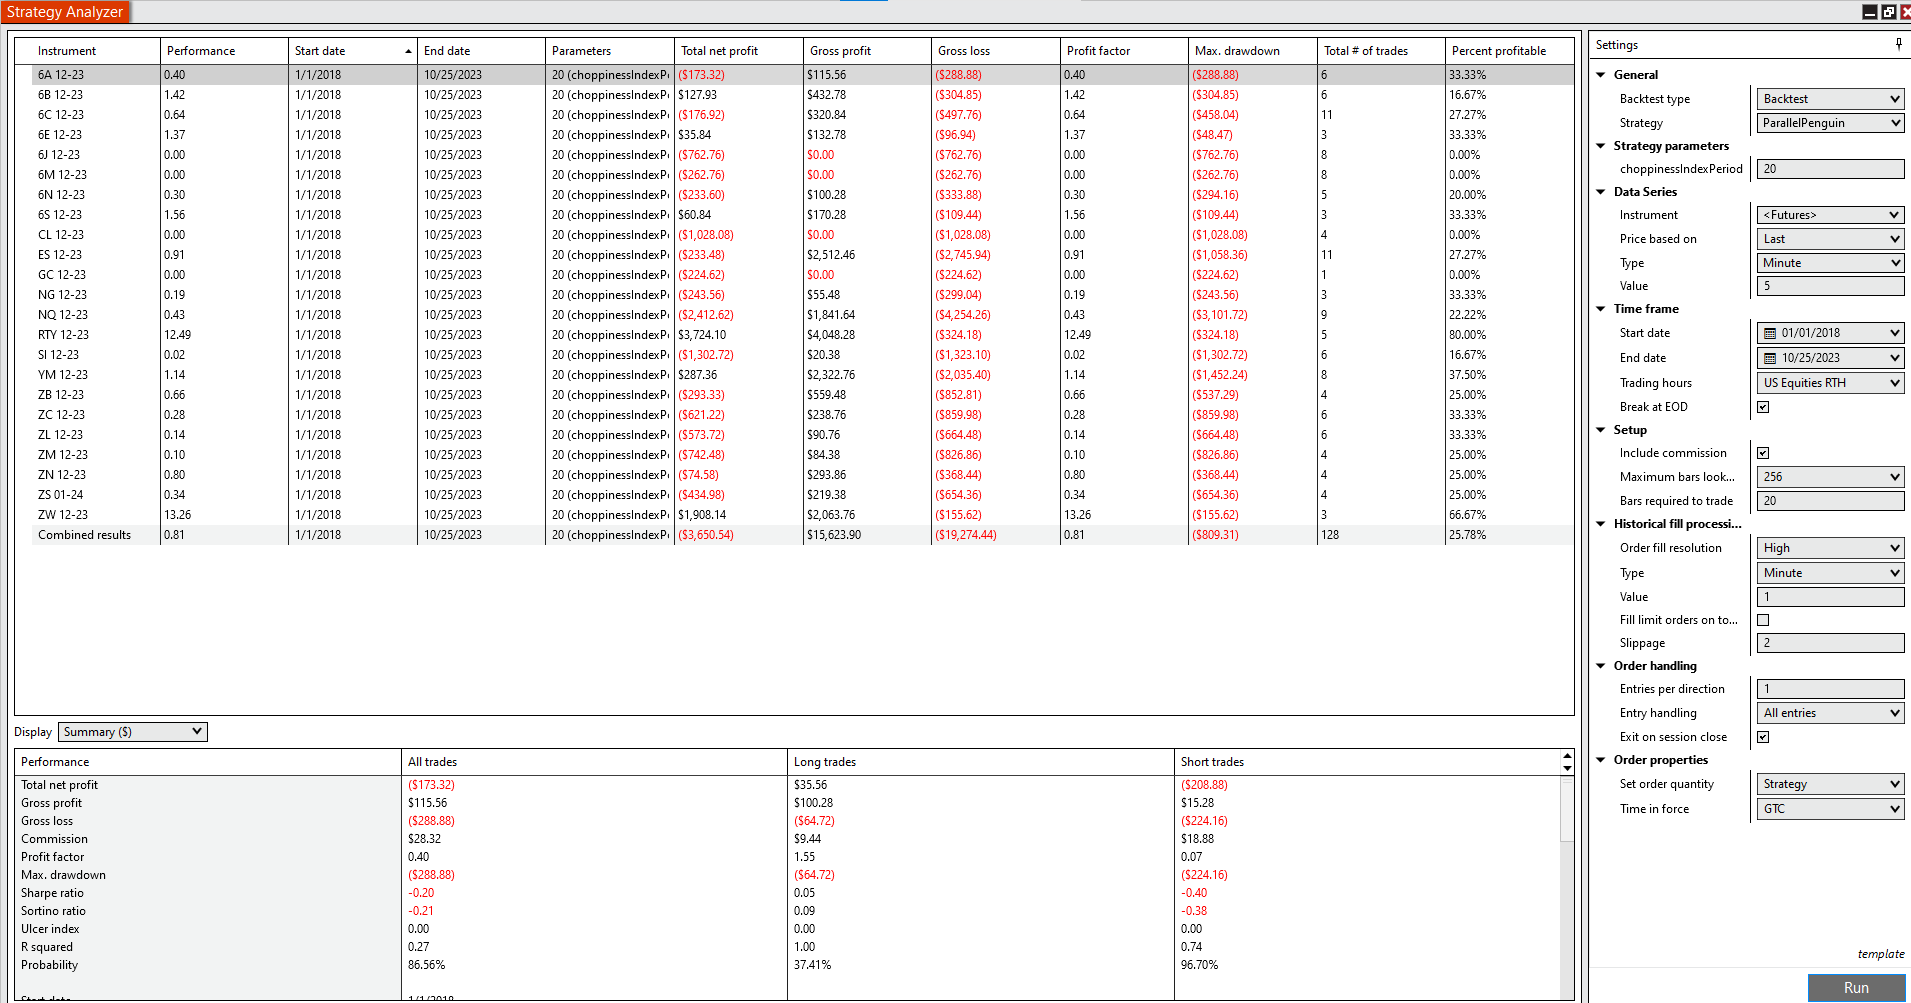Collapse the Strategy parameters section
This screenshot has height=1003, width=1911.
[x=1601, y=146]
